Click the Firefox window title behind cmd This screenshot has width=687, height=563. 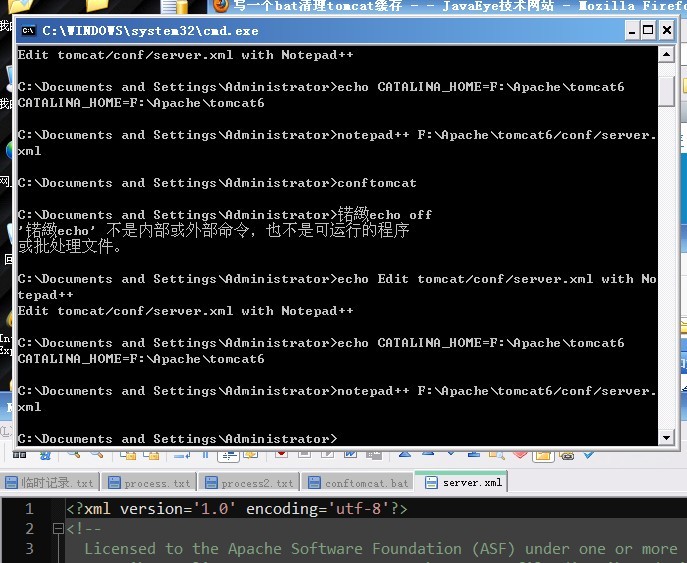[459, 6]
